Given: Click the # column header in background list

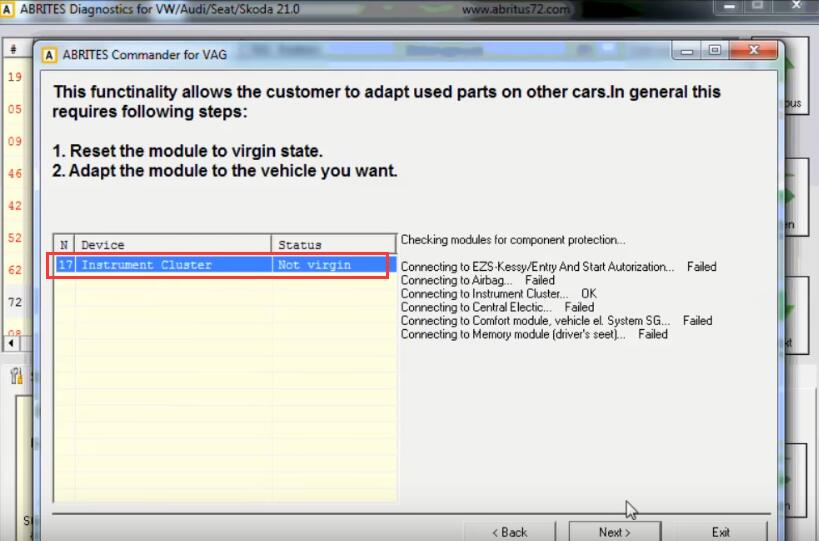Looking at the screenshot, I should pos(13,49).
